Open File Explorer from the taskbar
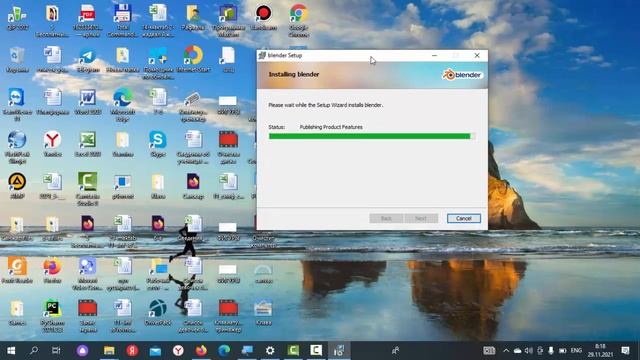Image resolution: width=640 pixels, height=360 pixels. coord(109,351)
